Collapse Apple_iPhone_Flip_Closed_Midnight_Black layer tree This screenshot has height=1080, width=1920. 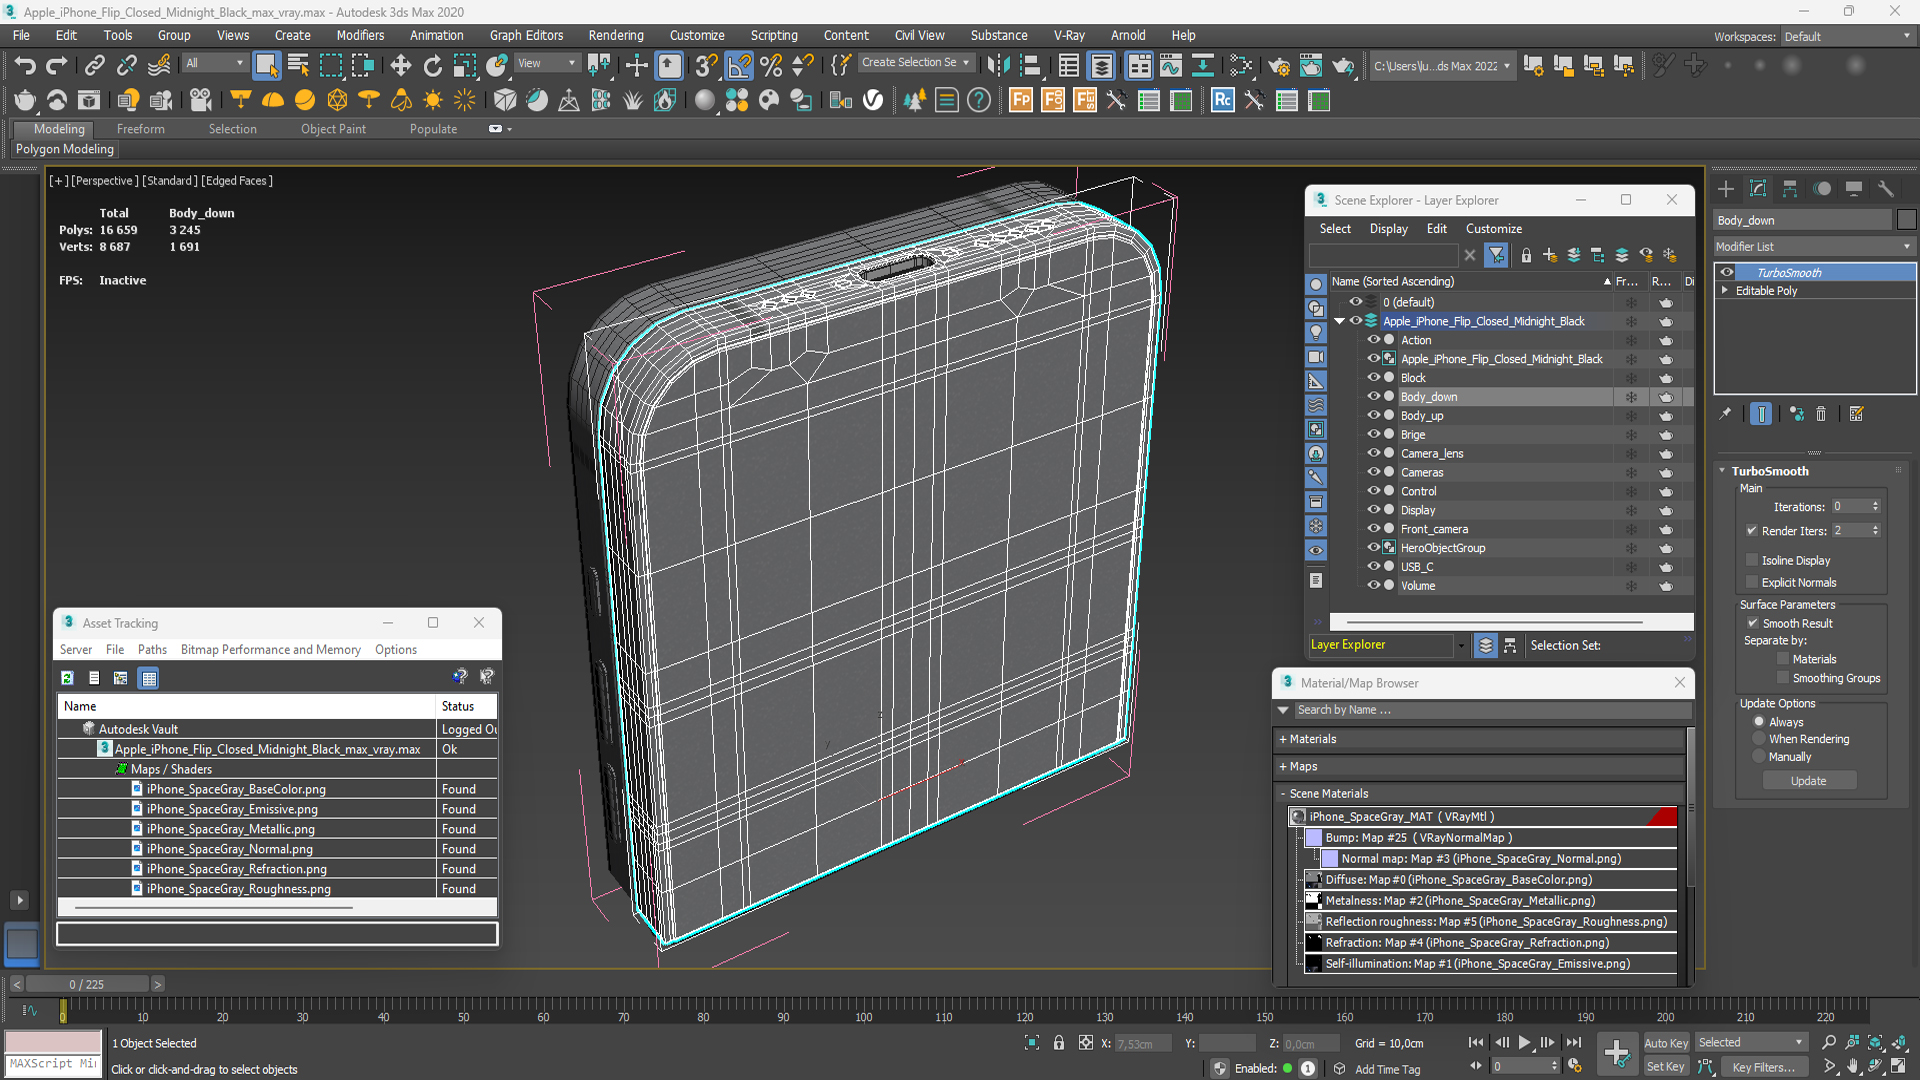(x=1340, y=321)
